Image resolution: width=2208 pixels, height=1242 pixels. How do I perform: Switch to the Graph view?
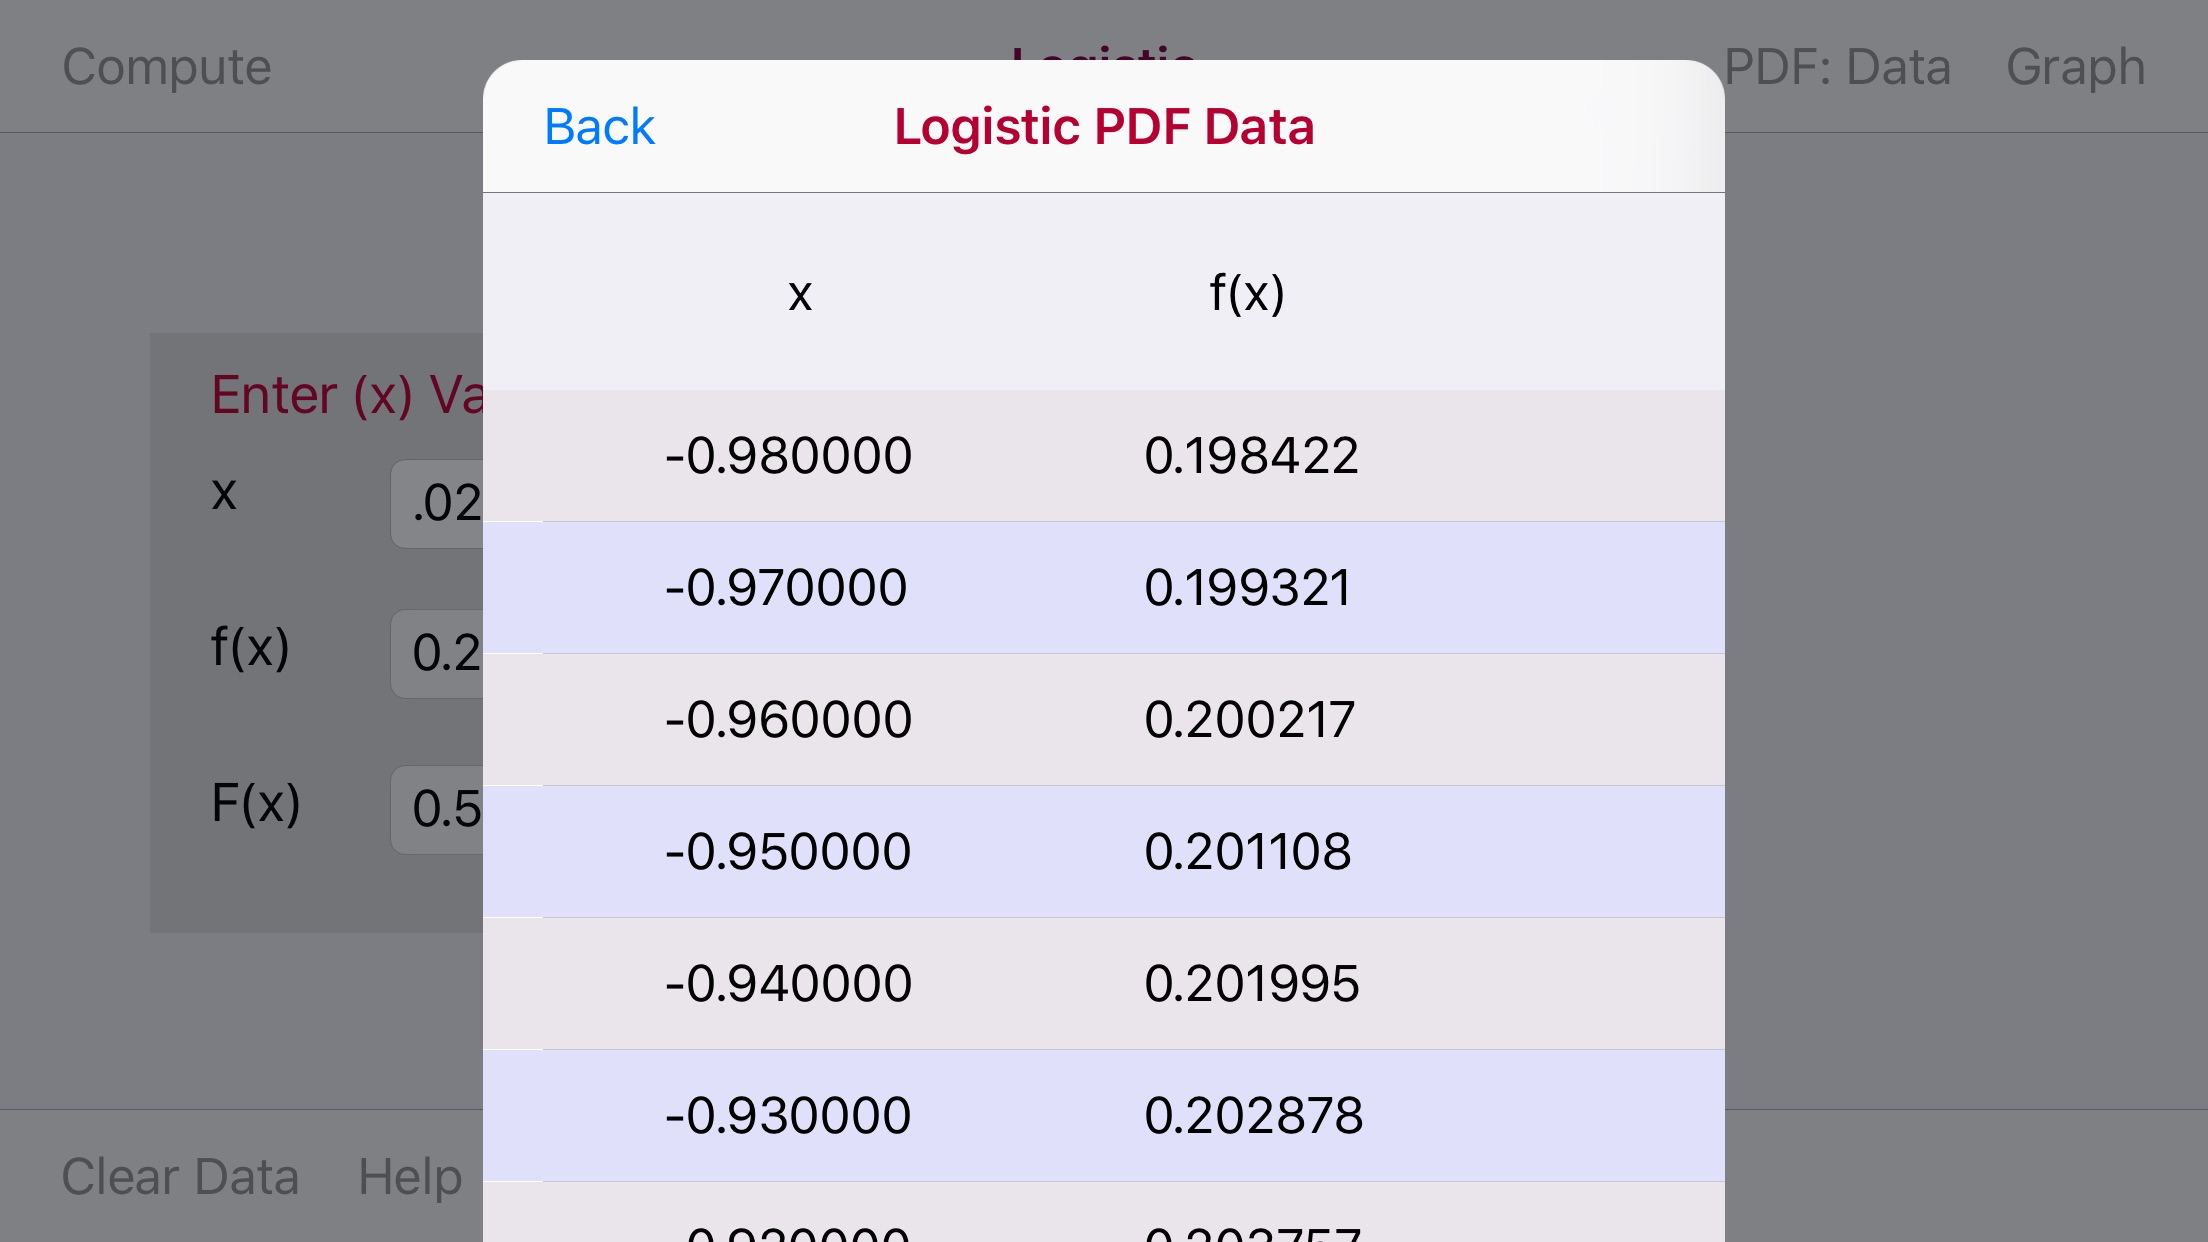pyautogui.click(x=2074, y=66)
